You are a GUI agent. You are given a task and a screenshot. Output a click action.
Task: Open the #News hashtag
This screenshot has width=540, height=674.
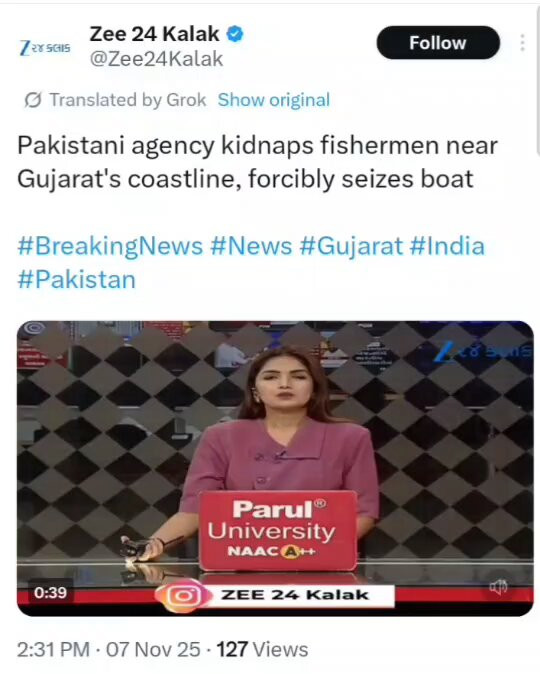point(251,246)
